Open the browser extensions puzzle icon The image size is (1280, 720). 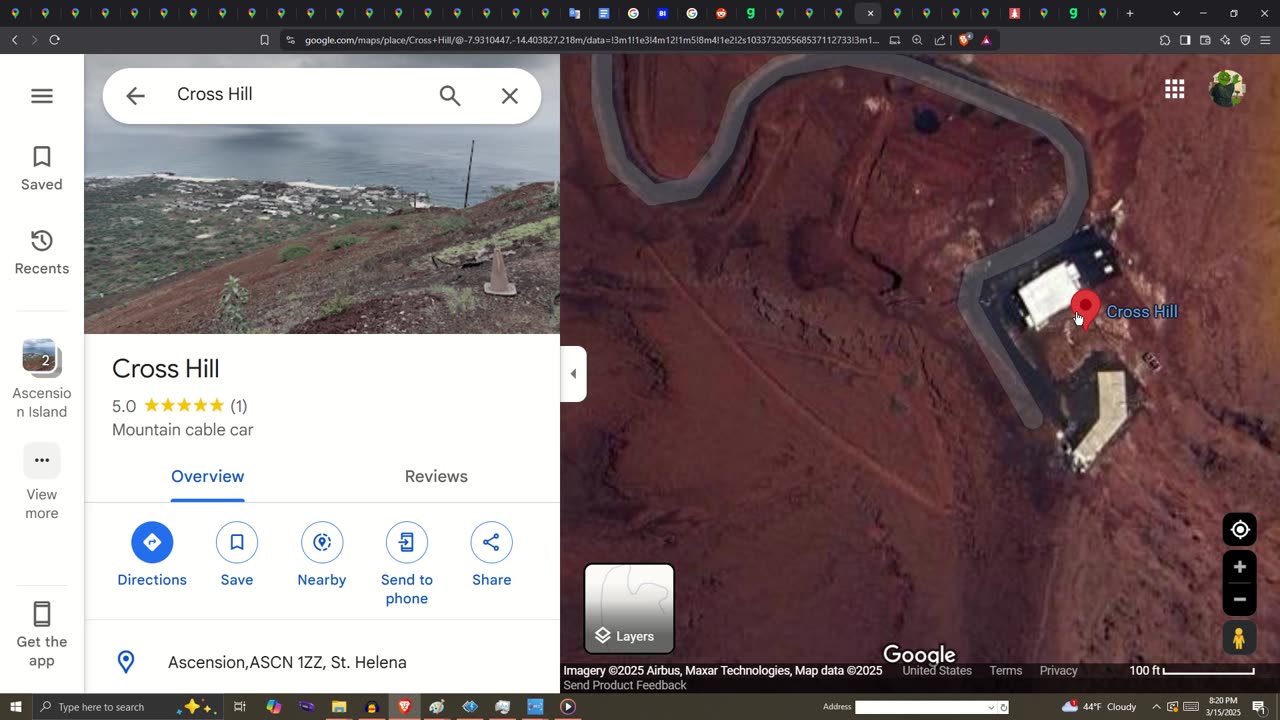tap(1165, 40)
